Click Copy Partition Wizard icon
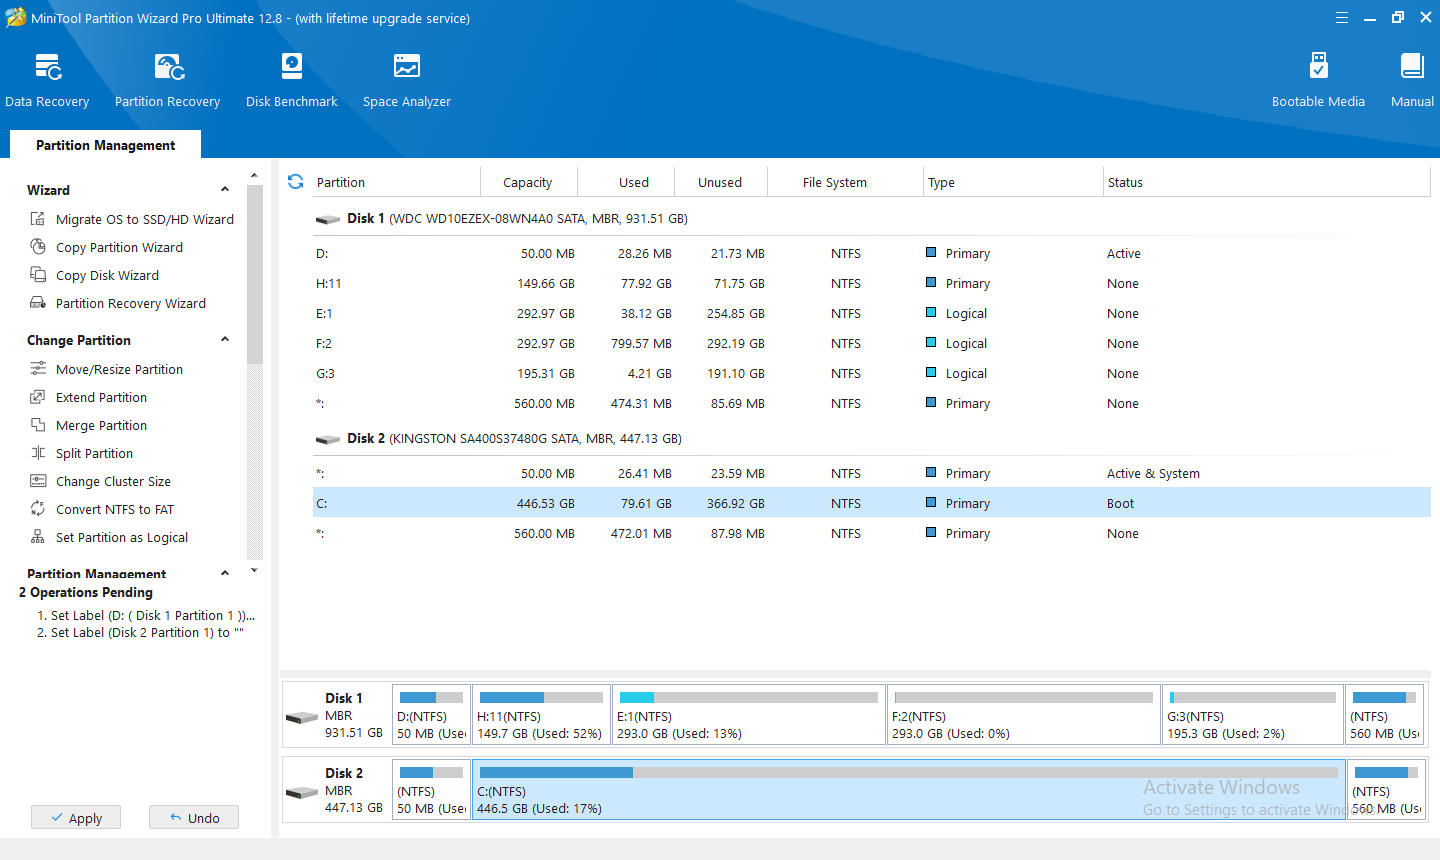This screenshot has height=860, width=1440. [38, 247]
